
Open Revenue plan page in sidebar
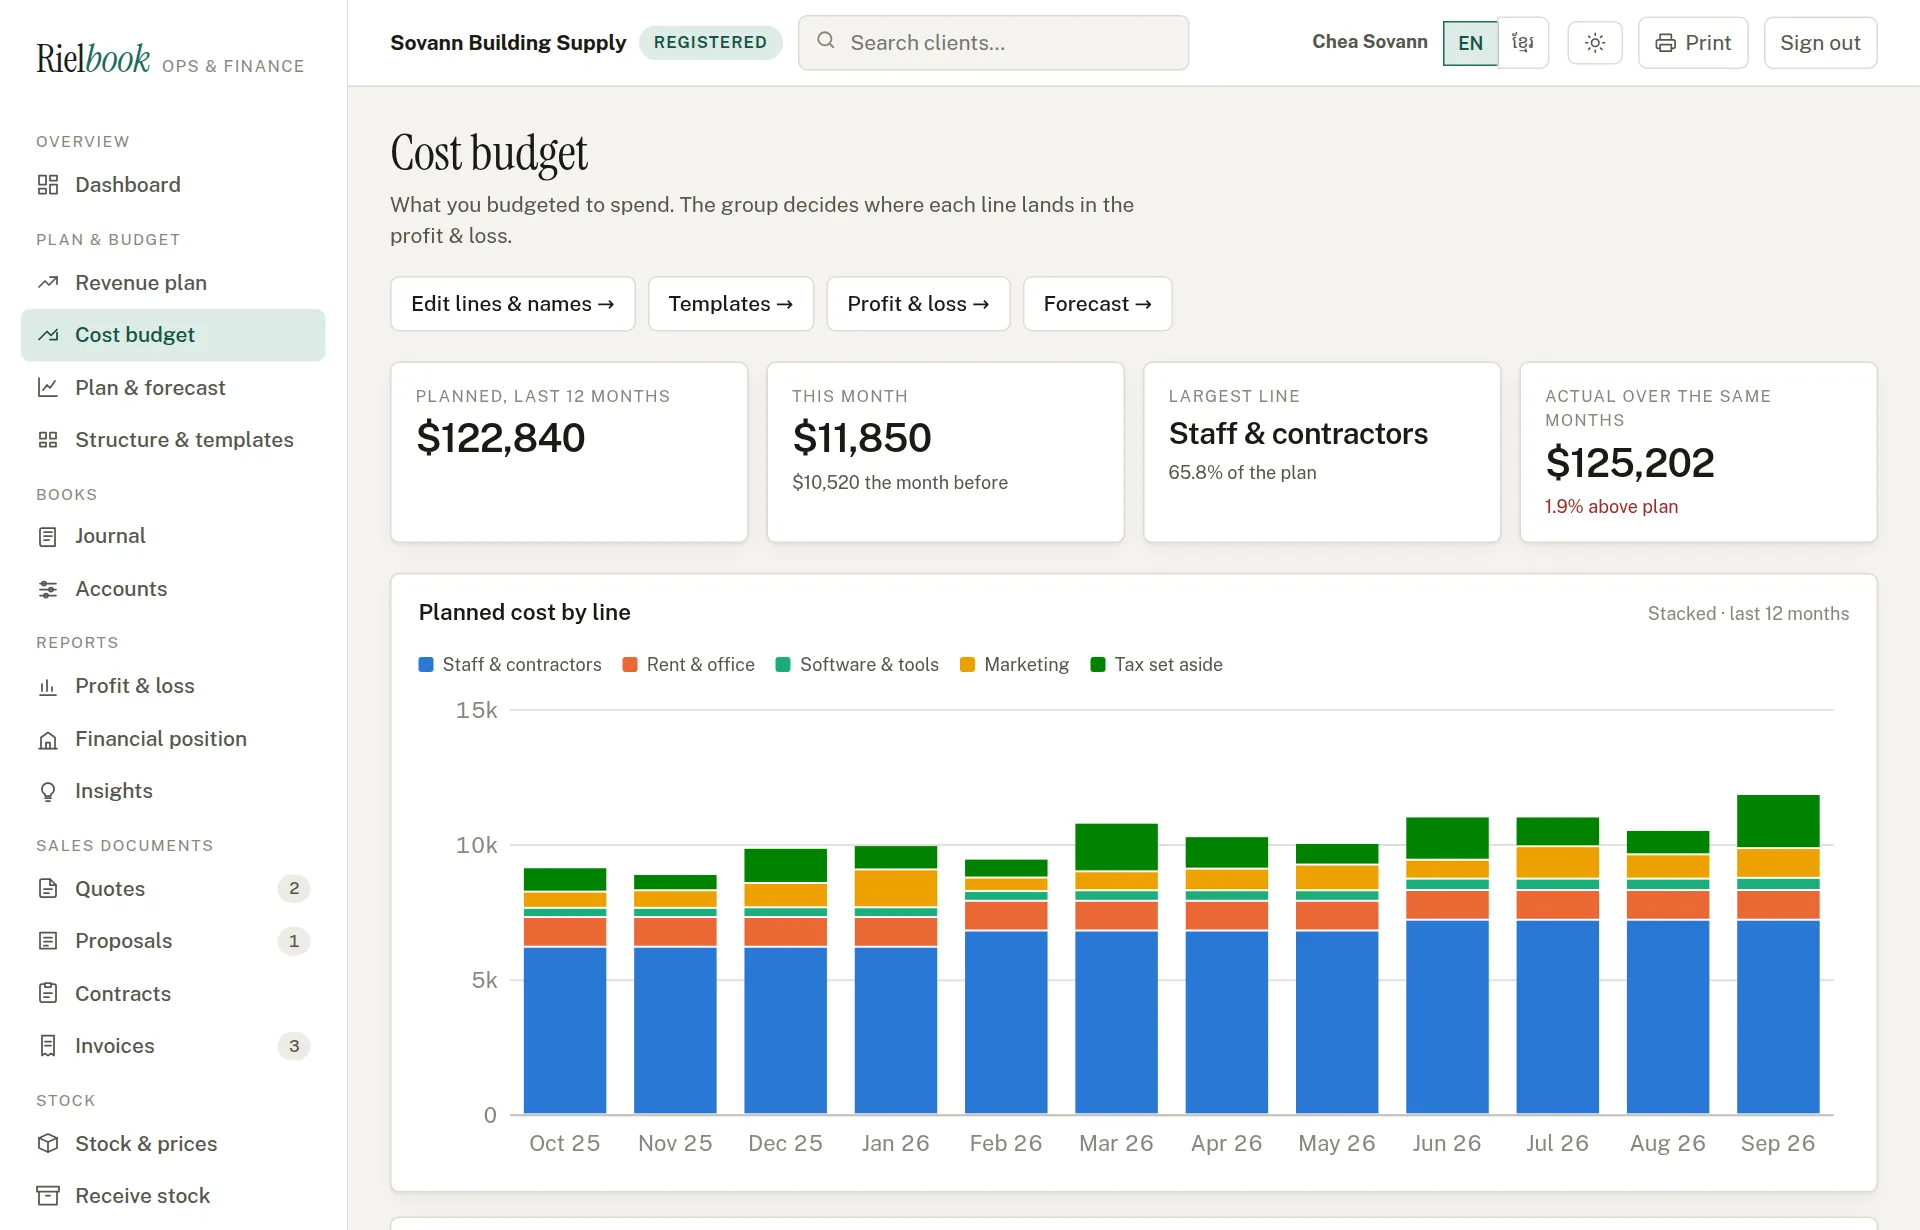tap(173, 283)
